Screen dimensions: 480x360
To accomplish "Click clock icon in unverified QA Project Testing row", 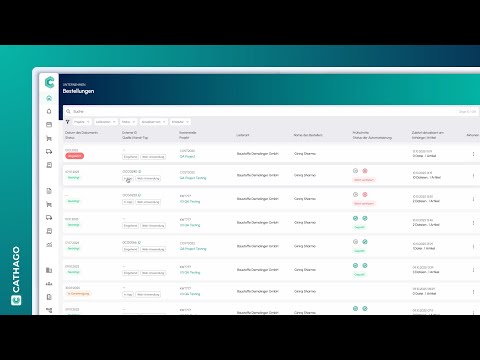I will click(x=355, y=171).
